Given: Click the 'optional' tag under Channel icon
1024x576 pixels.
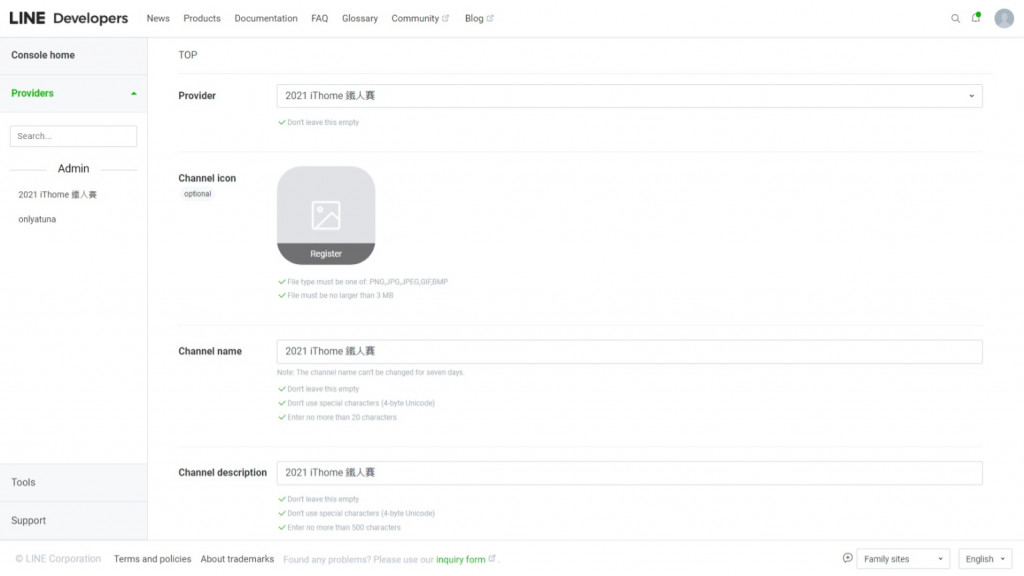Looking at the screenshot, I should [197, 194].
